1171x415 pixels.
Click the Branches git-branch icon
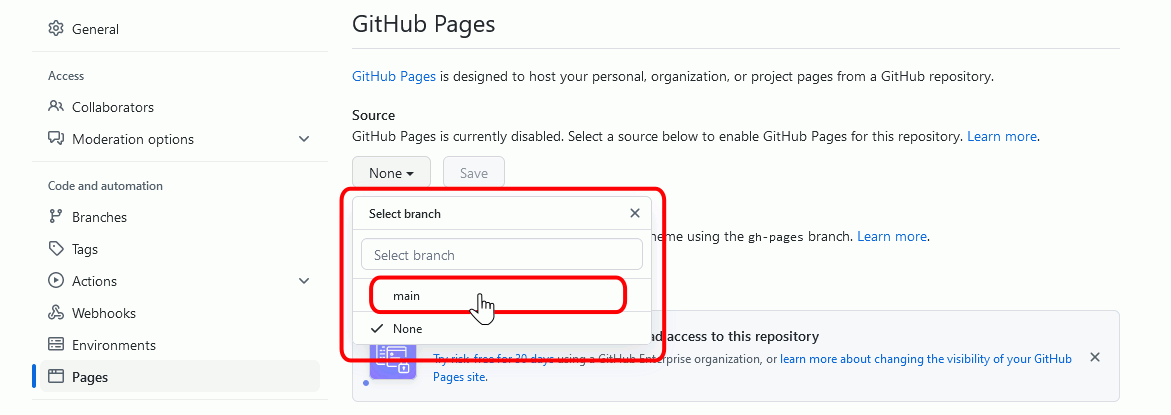click(55, 216)
